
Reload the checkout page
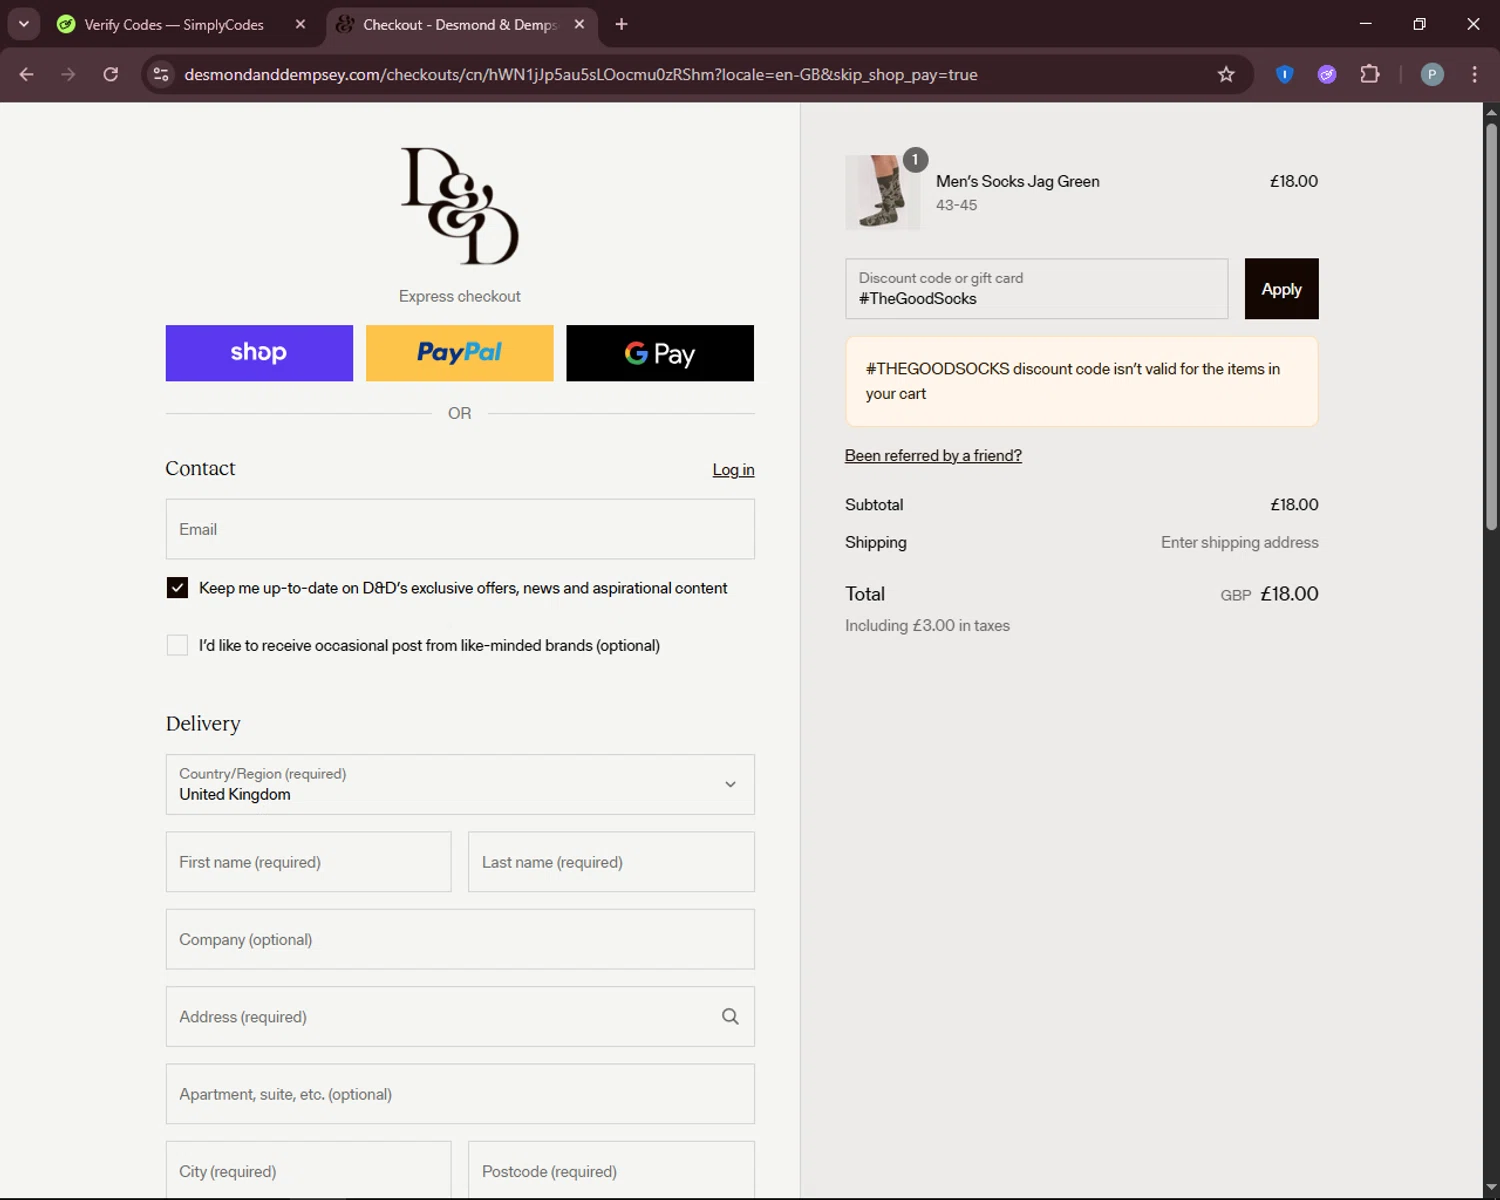tap(111, 74)
